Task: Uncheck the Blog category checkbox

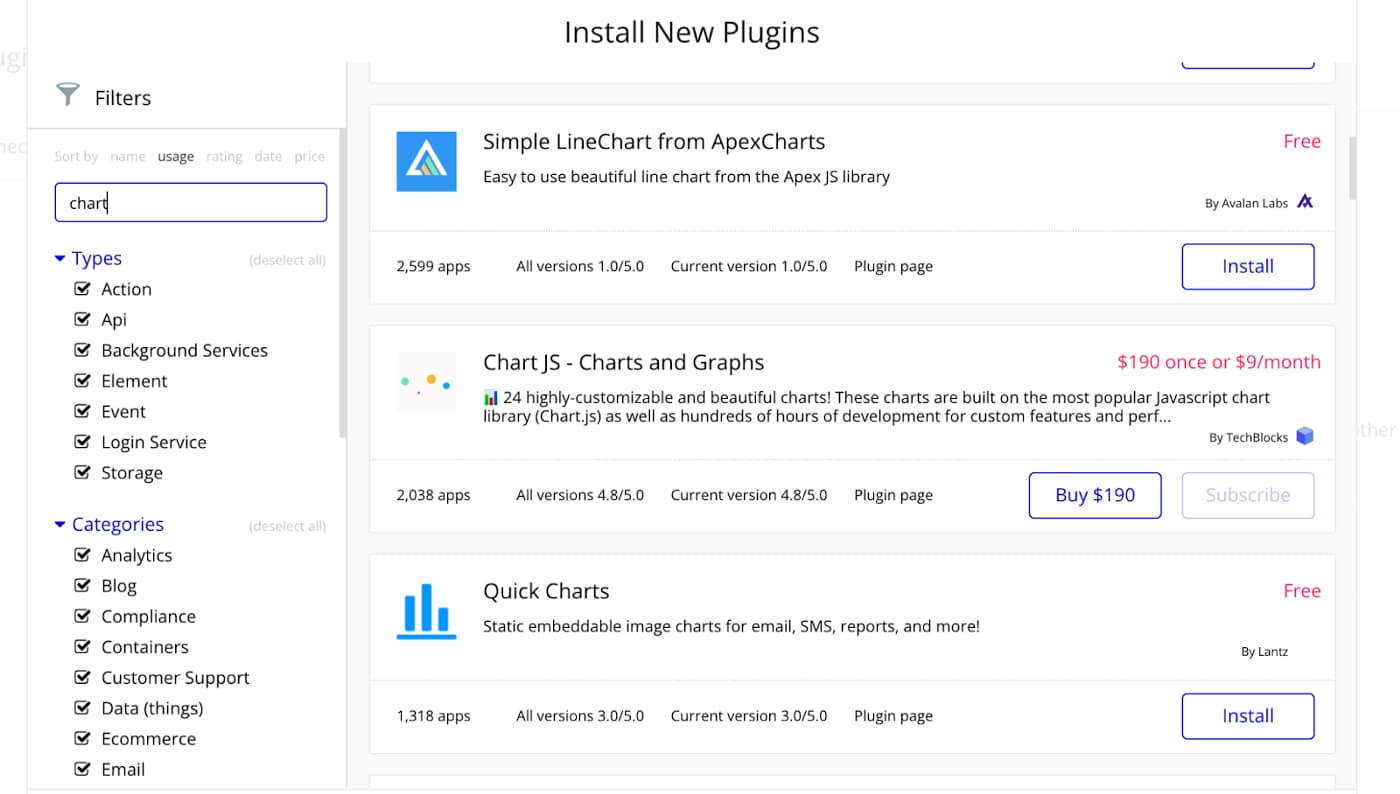Action: coord(83,586)
